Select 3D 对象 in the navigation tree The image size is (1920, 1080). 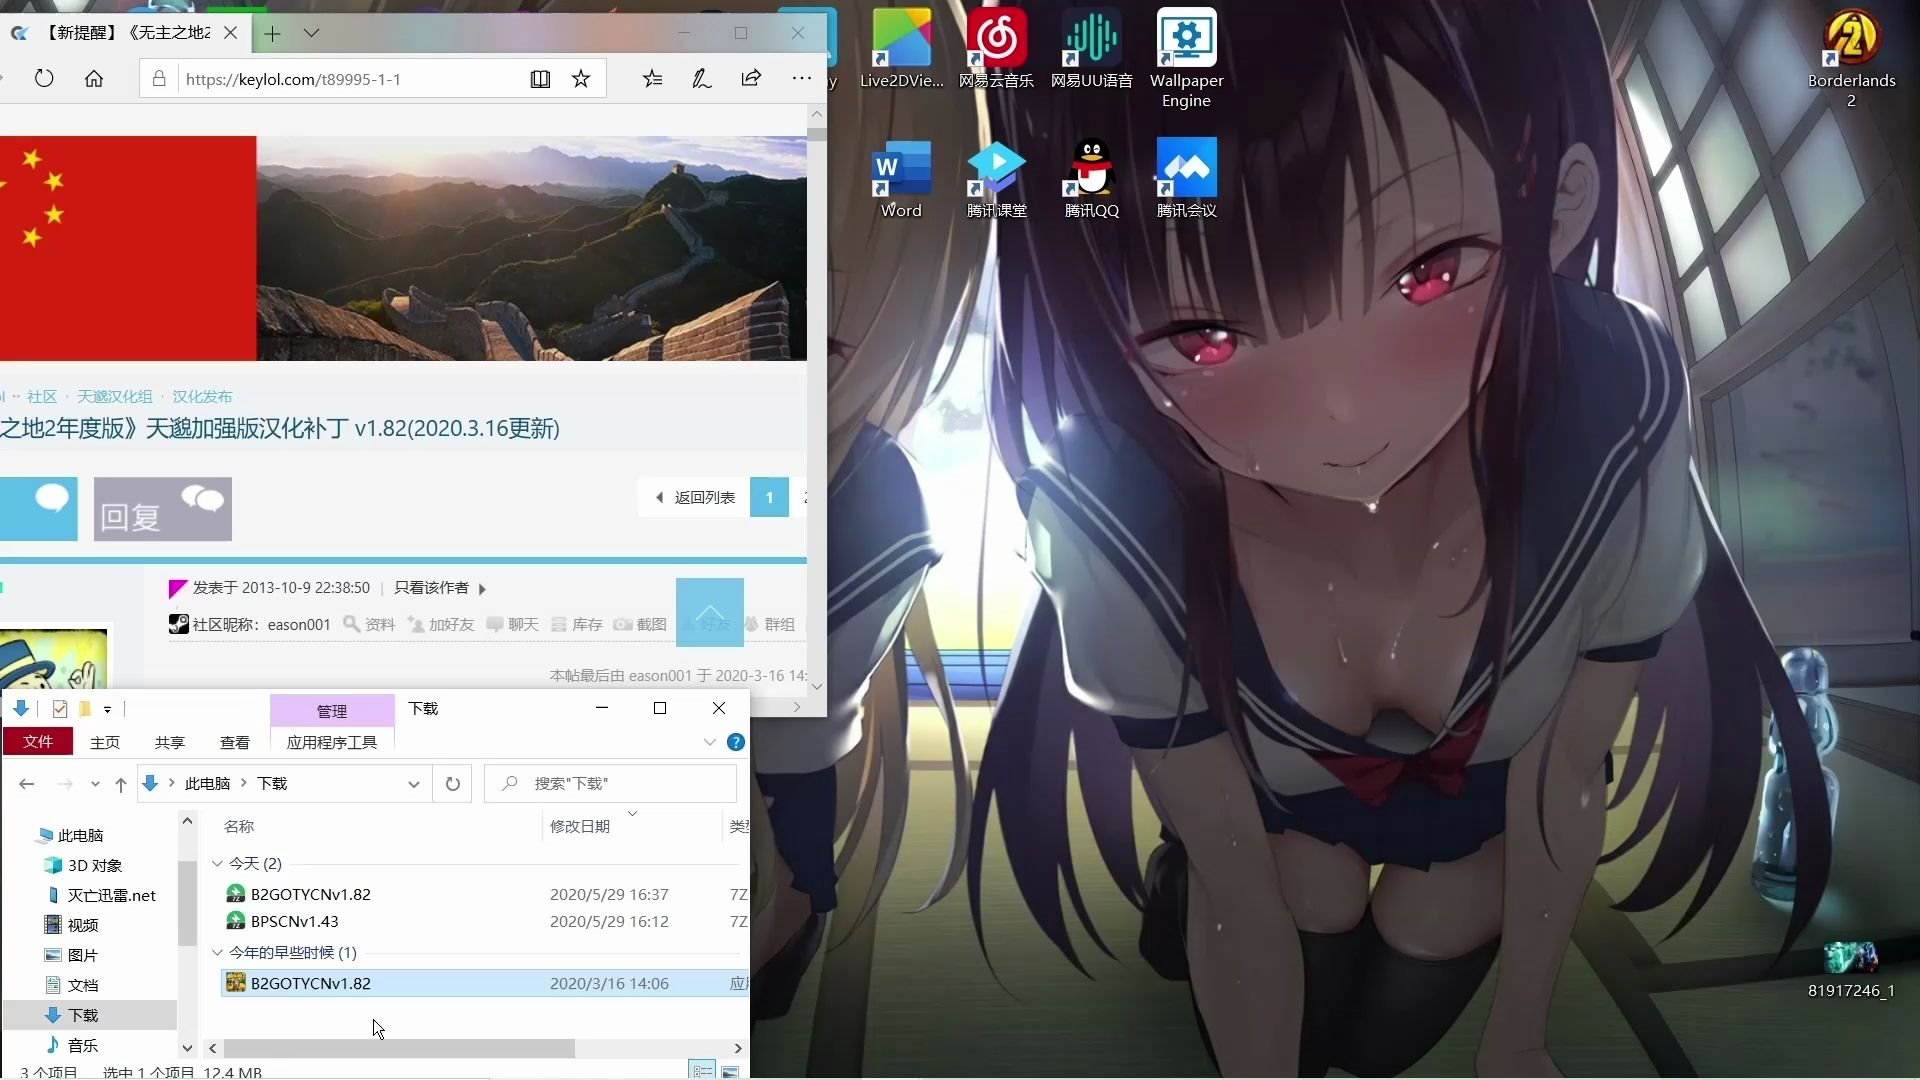84,865
